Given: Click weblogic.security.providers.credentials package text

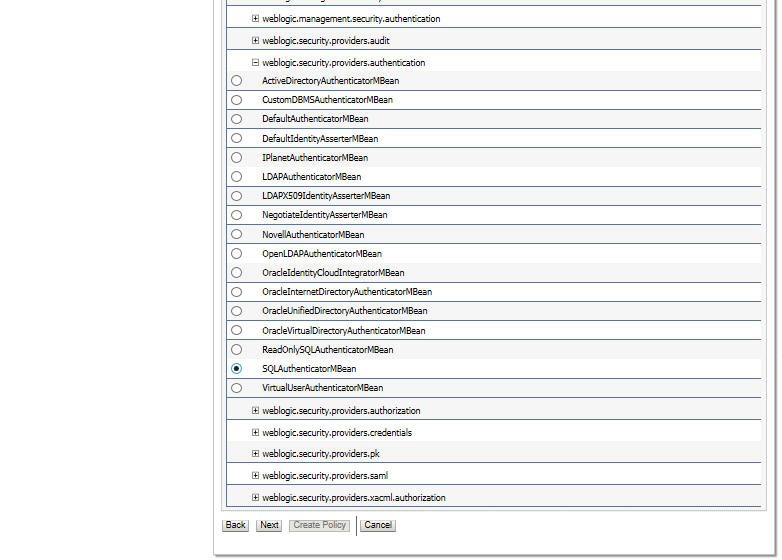Looking at the screenshot, I should (337, 433).
